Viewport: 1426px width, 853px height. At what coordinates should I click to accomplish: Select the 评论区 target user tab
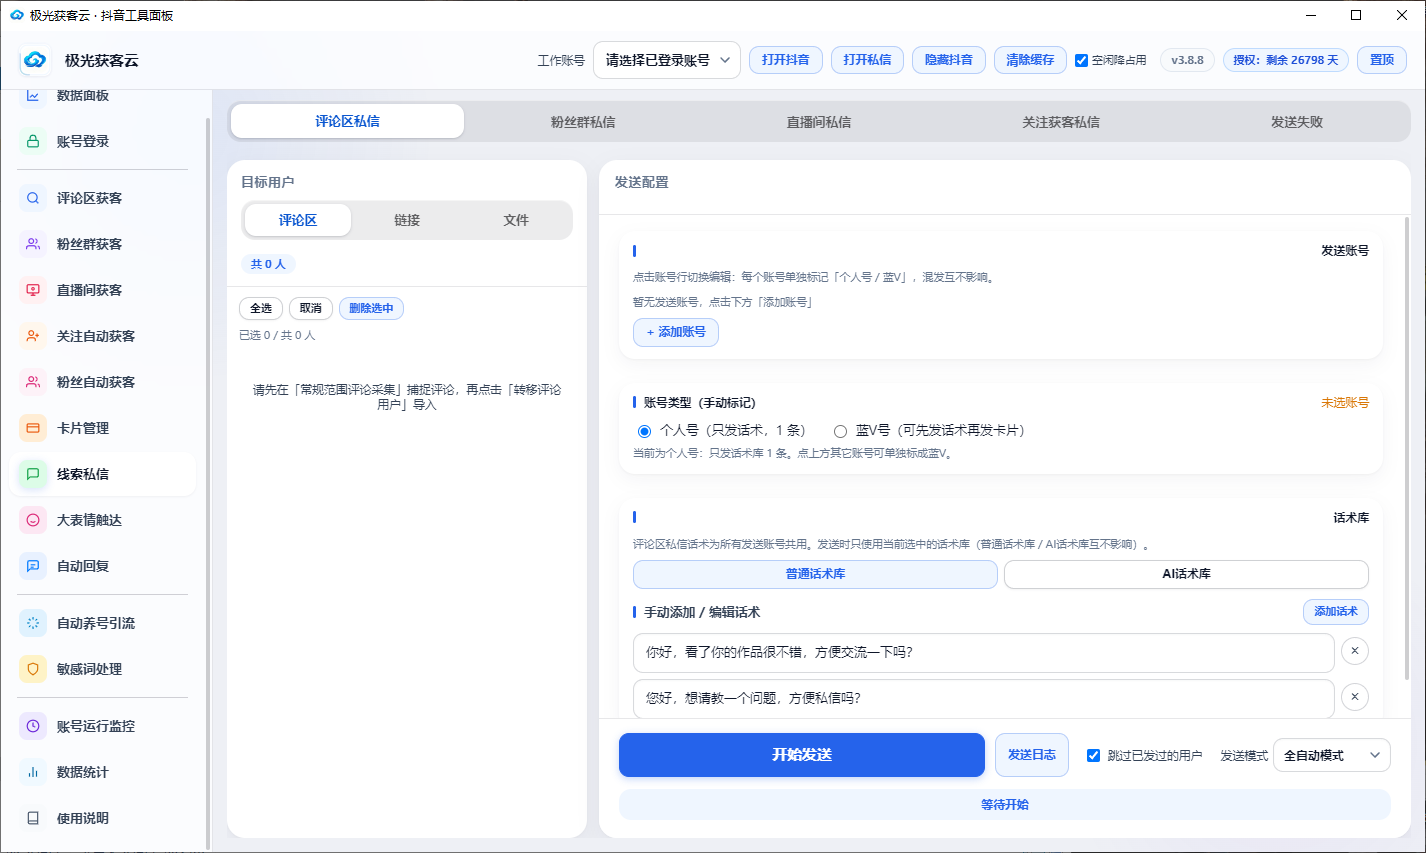298,220
